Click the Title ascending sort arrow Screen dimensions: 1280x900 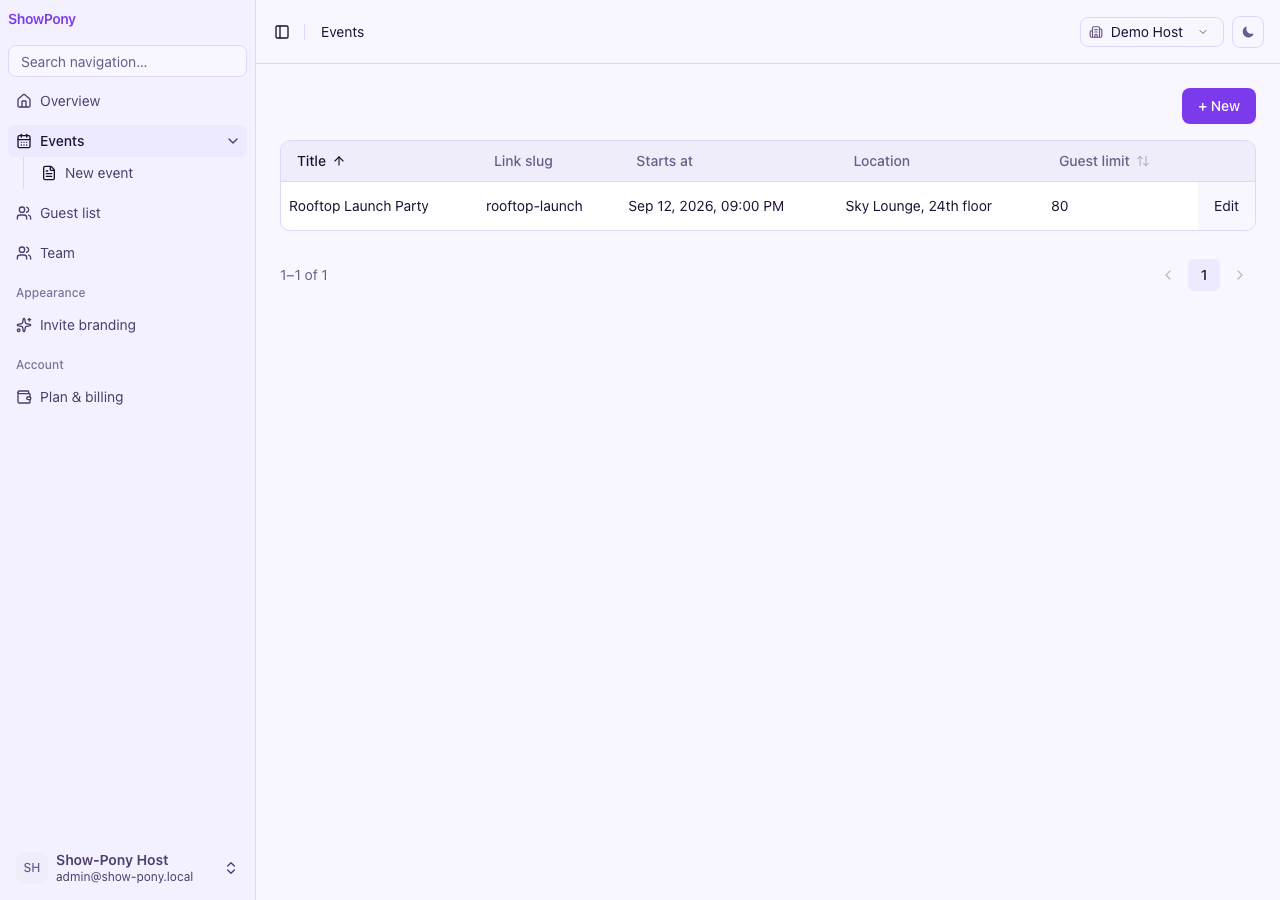pyautogui.click(x=339, y=161)
